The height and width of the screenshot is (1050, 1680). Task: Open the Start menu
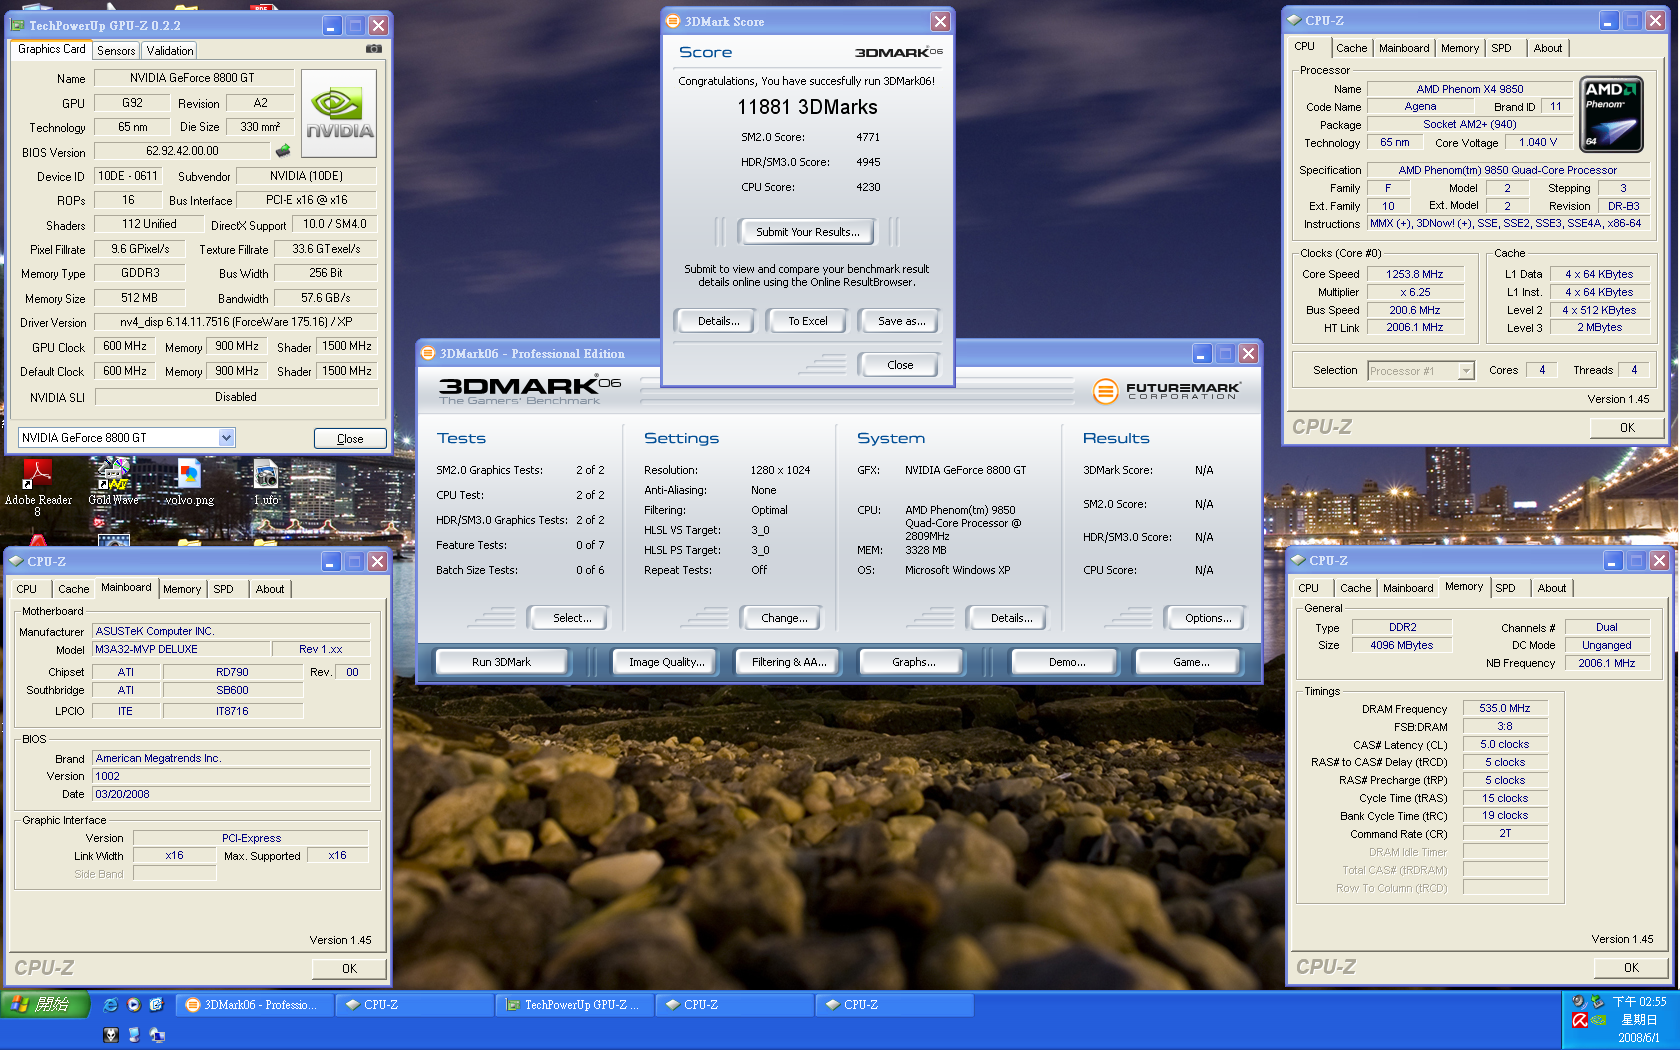coord(45,1004)
